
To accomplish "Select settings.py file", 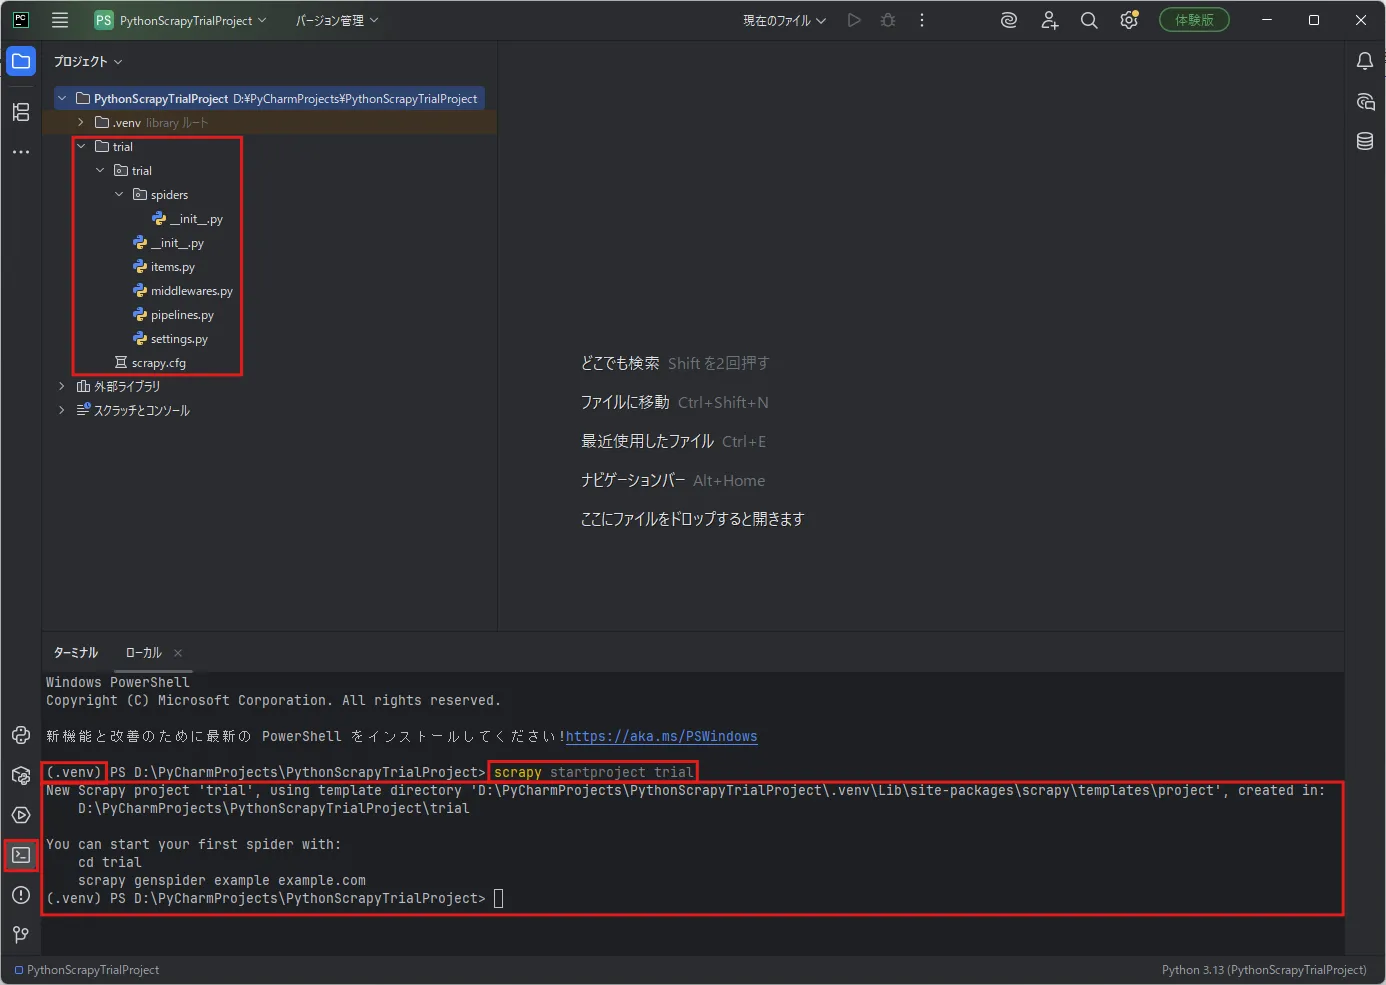I will pyautogui.click(x=170, y=339).
